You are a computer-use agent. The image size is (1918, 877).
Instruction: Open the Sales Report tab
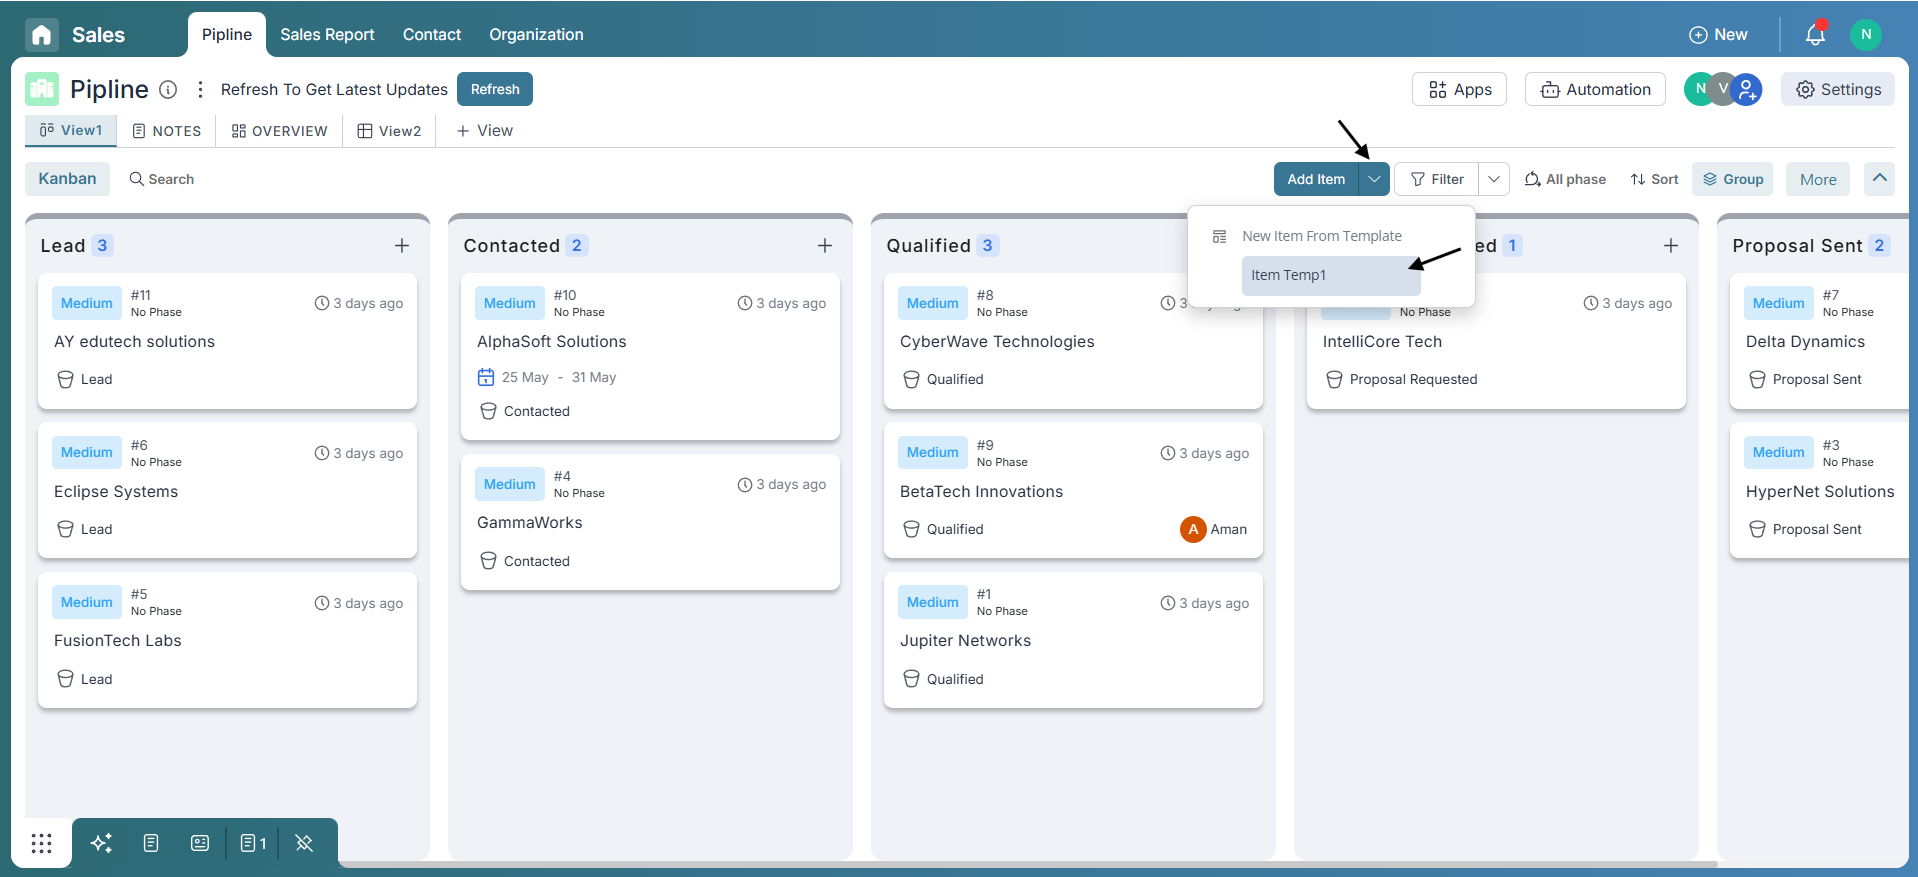(327, 34)
